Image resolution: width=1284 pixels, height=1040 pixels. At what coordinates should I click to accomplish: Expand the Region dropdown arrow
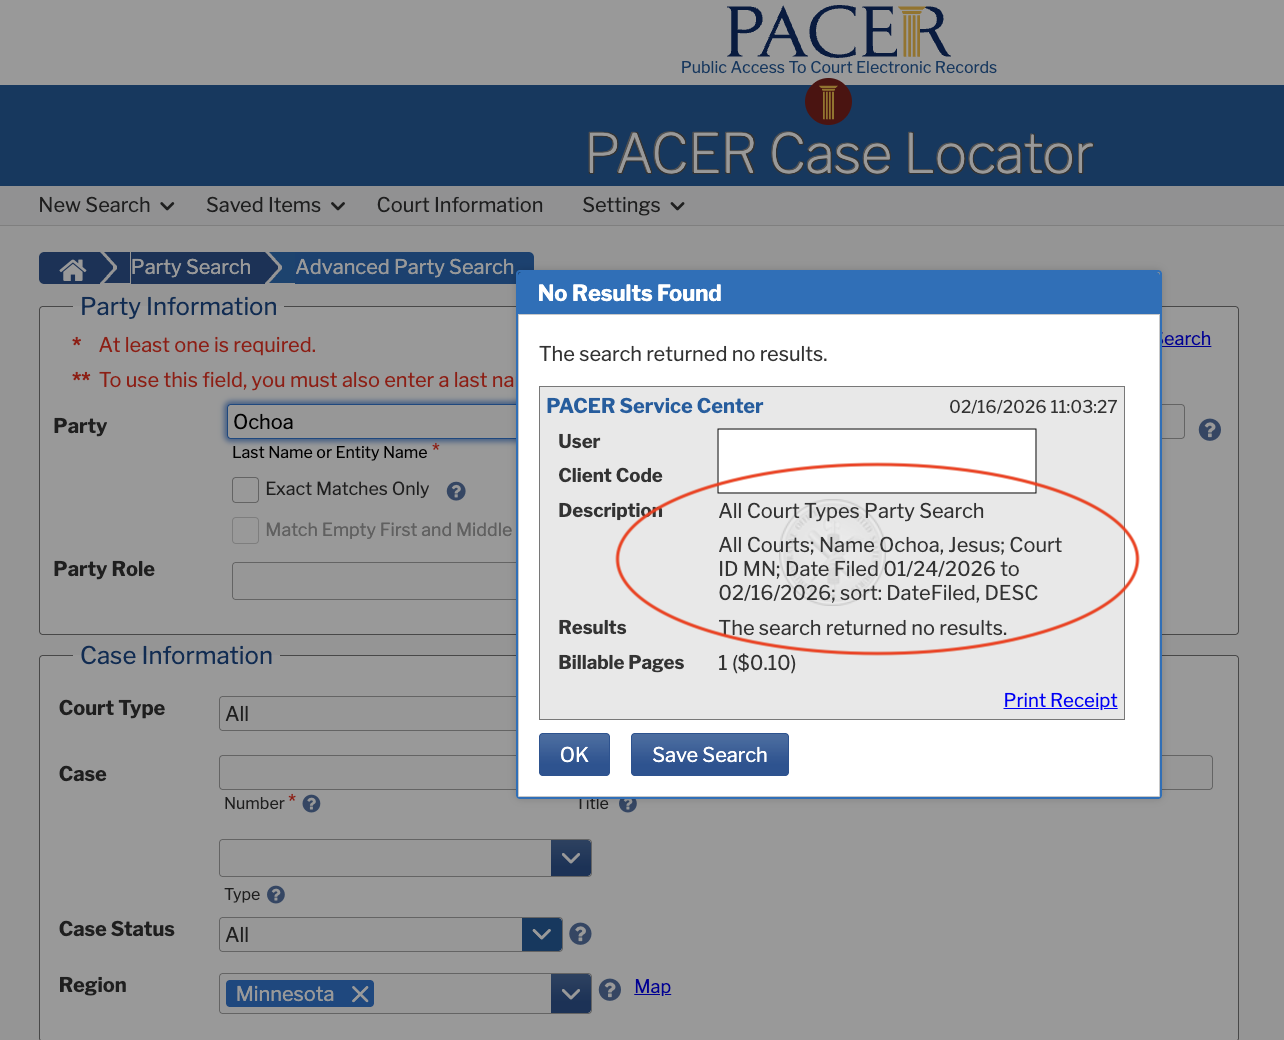[571, 994]
